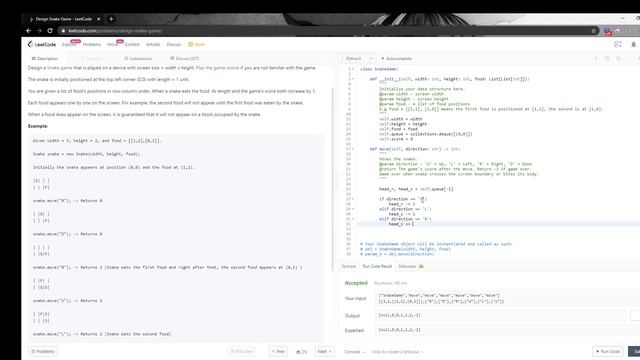The image size is (640, 360).
Task: Collapse the move method fold arrow
Action: 353,149
